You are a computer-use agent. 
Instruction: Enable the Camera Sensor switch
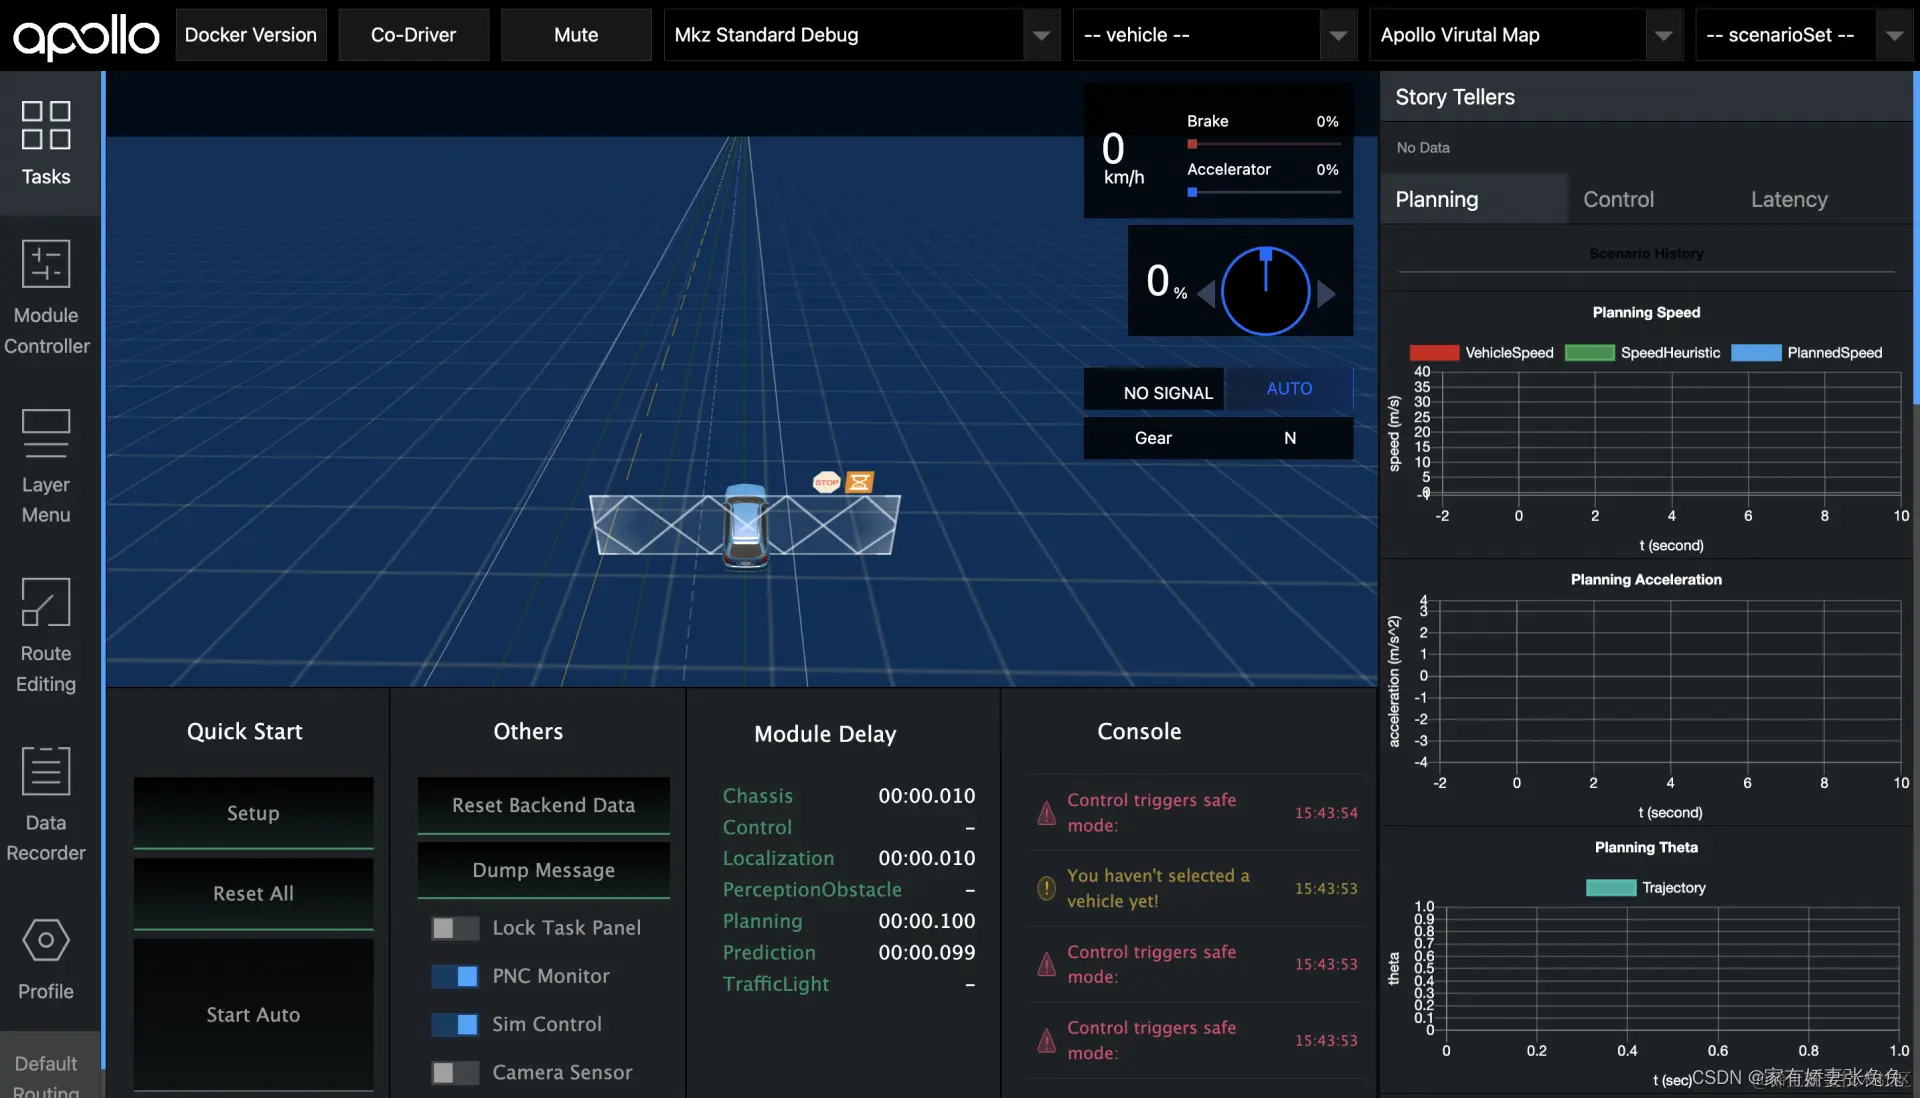455,1072
